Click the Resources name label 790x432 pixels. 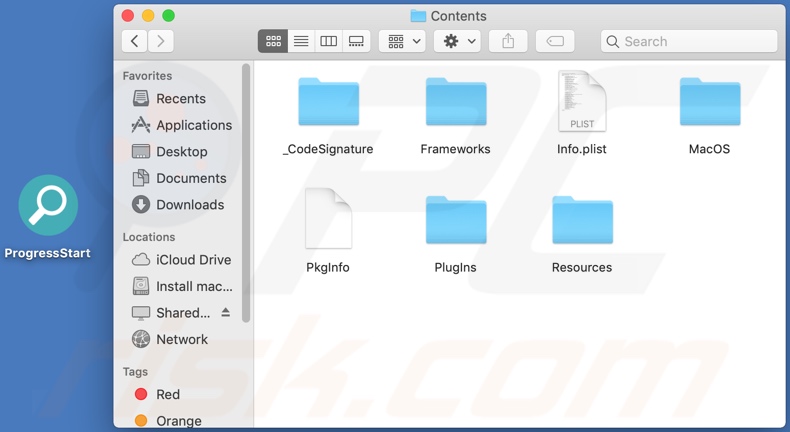[582, 267]
